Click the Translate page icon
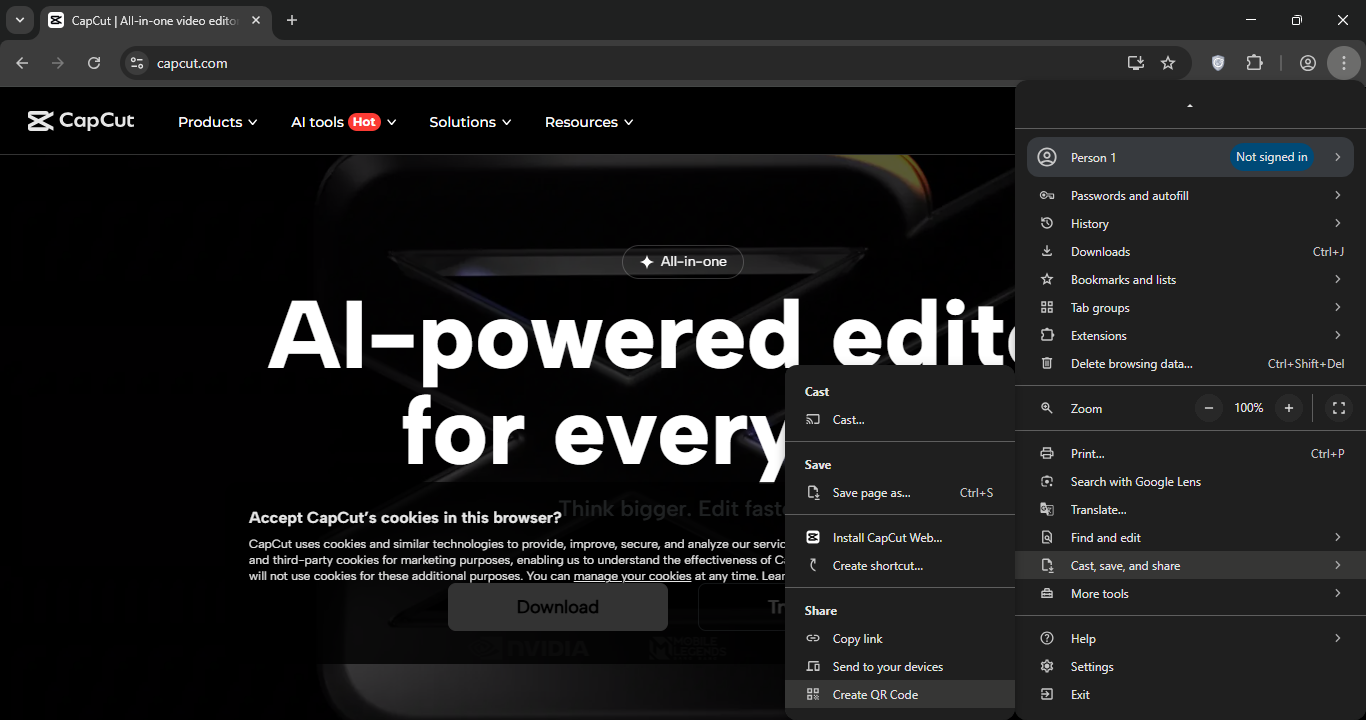 click(1047, 509)
